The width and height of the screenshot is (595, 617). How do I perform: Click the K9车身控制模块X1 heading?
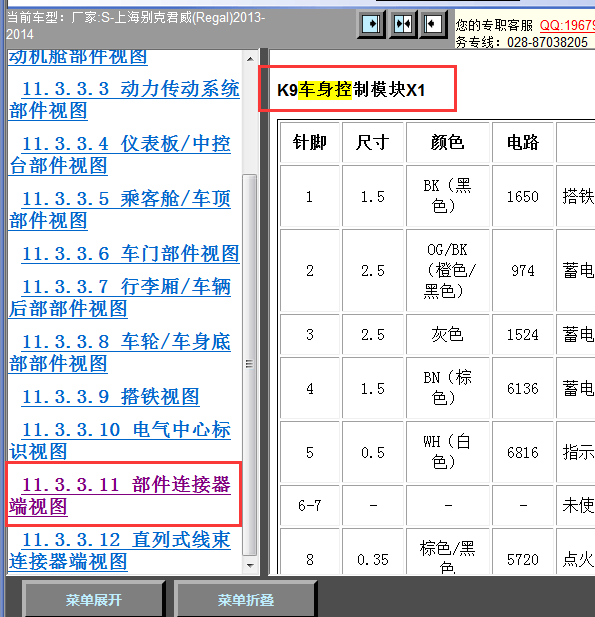[351, 90]
